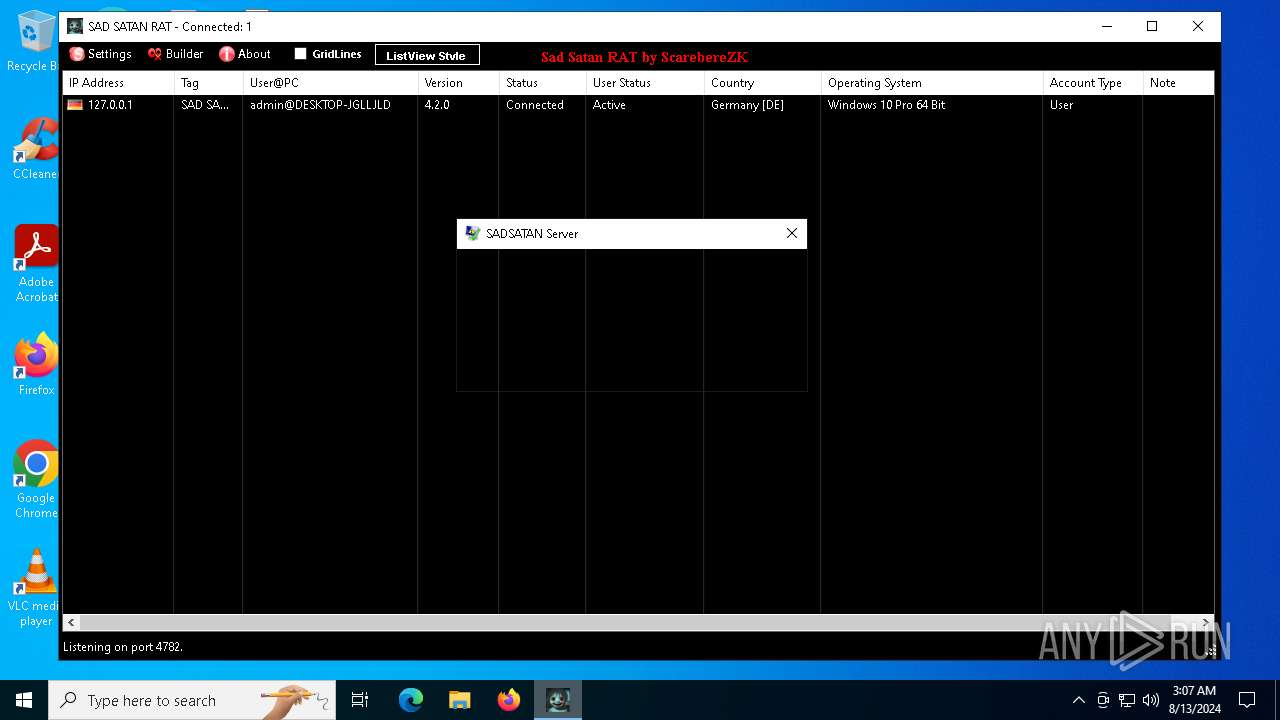Click the Note column header
This screenshot has height=720, width=1280.
tap(1179, 83)
